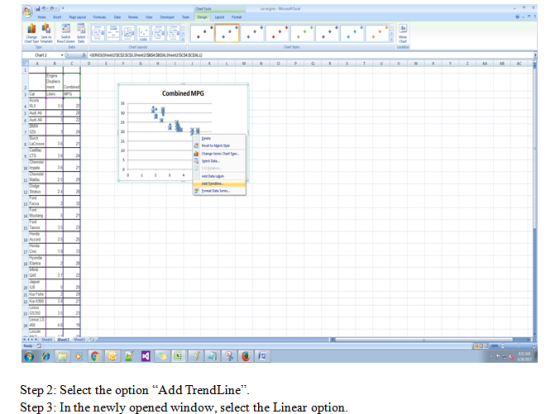560x414 pixels.
Task: Open the Chart Tools Layout tab
Action: 219,17
